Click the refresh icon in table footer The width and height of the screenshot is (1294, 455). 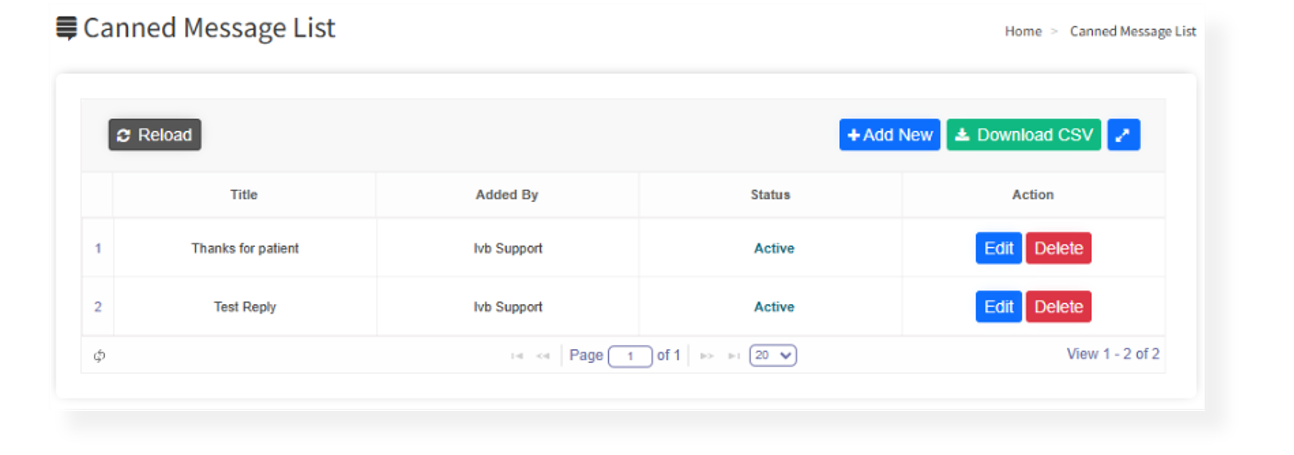[x=99, y=356]
